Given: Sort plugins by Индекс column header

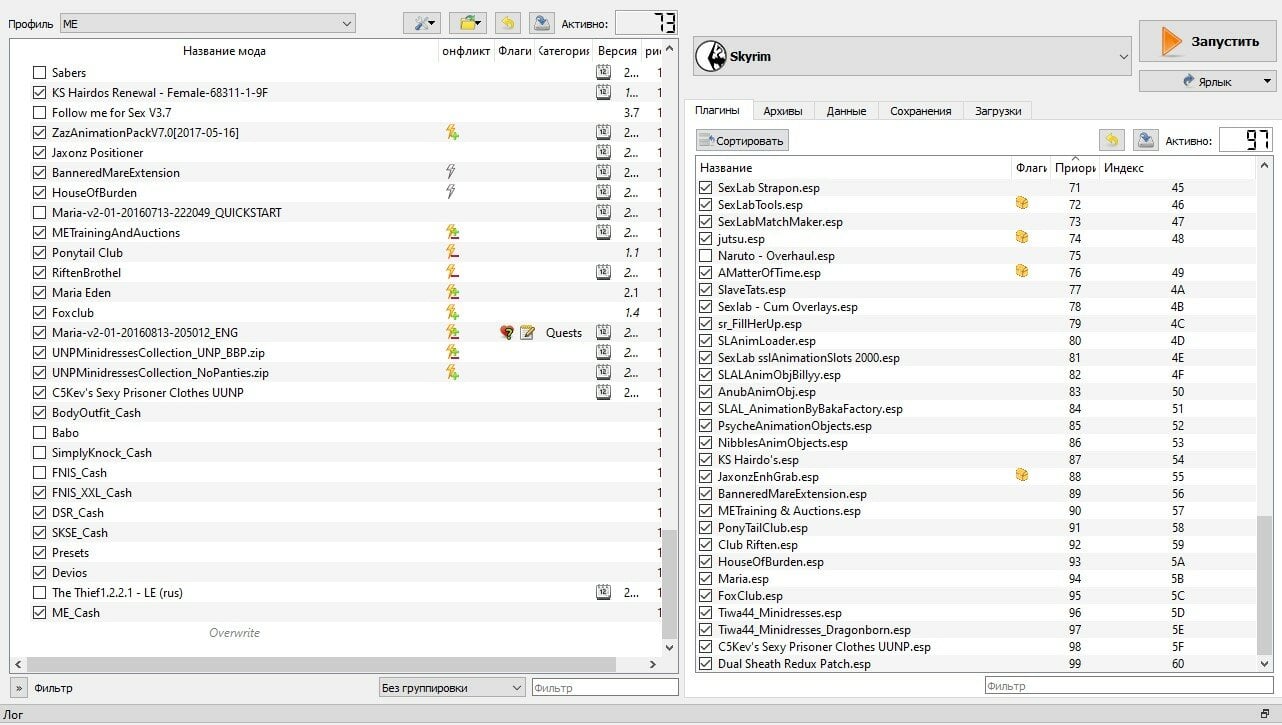Looking at the screenshot, I should (x=1177, y=168).
